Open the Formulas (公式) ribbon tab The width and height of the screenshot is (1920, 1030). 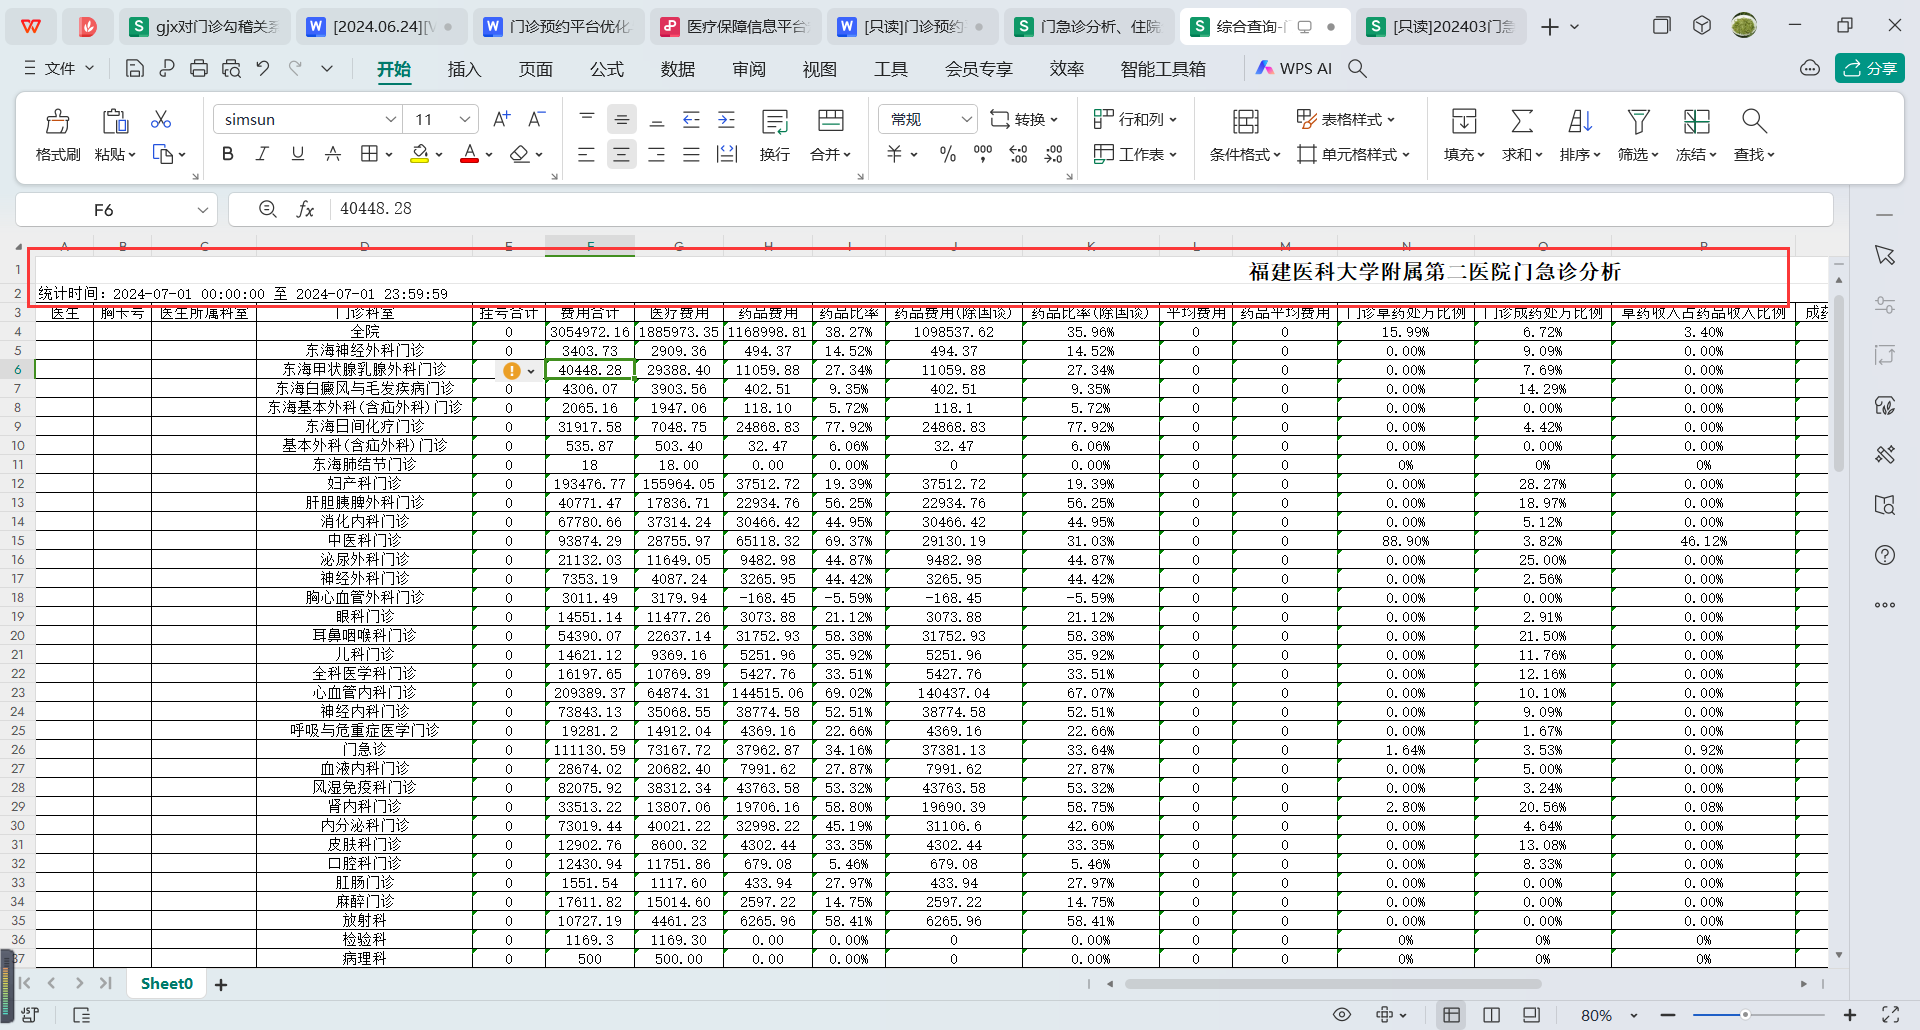(606, 69)
